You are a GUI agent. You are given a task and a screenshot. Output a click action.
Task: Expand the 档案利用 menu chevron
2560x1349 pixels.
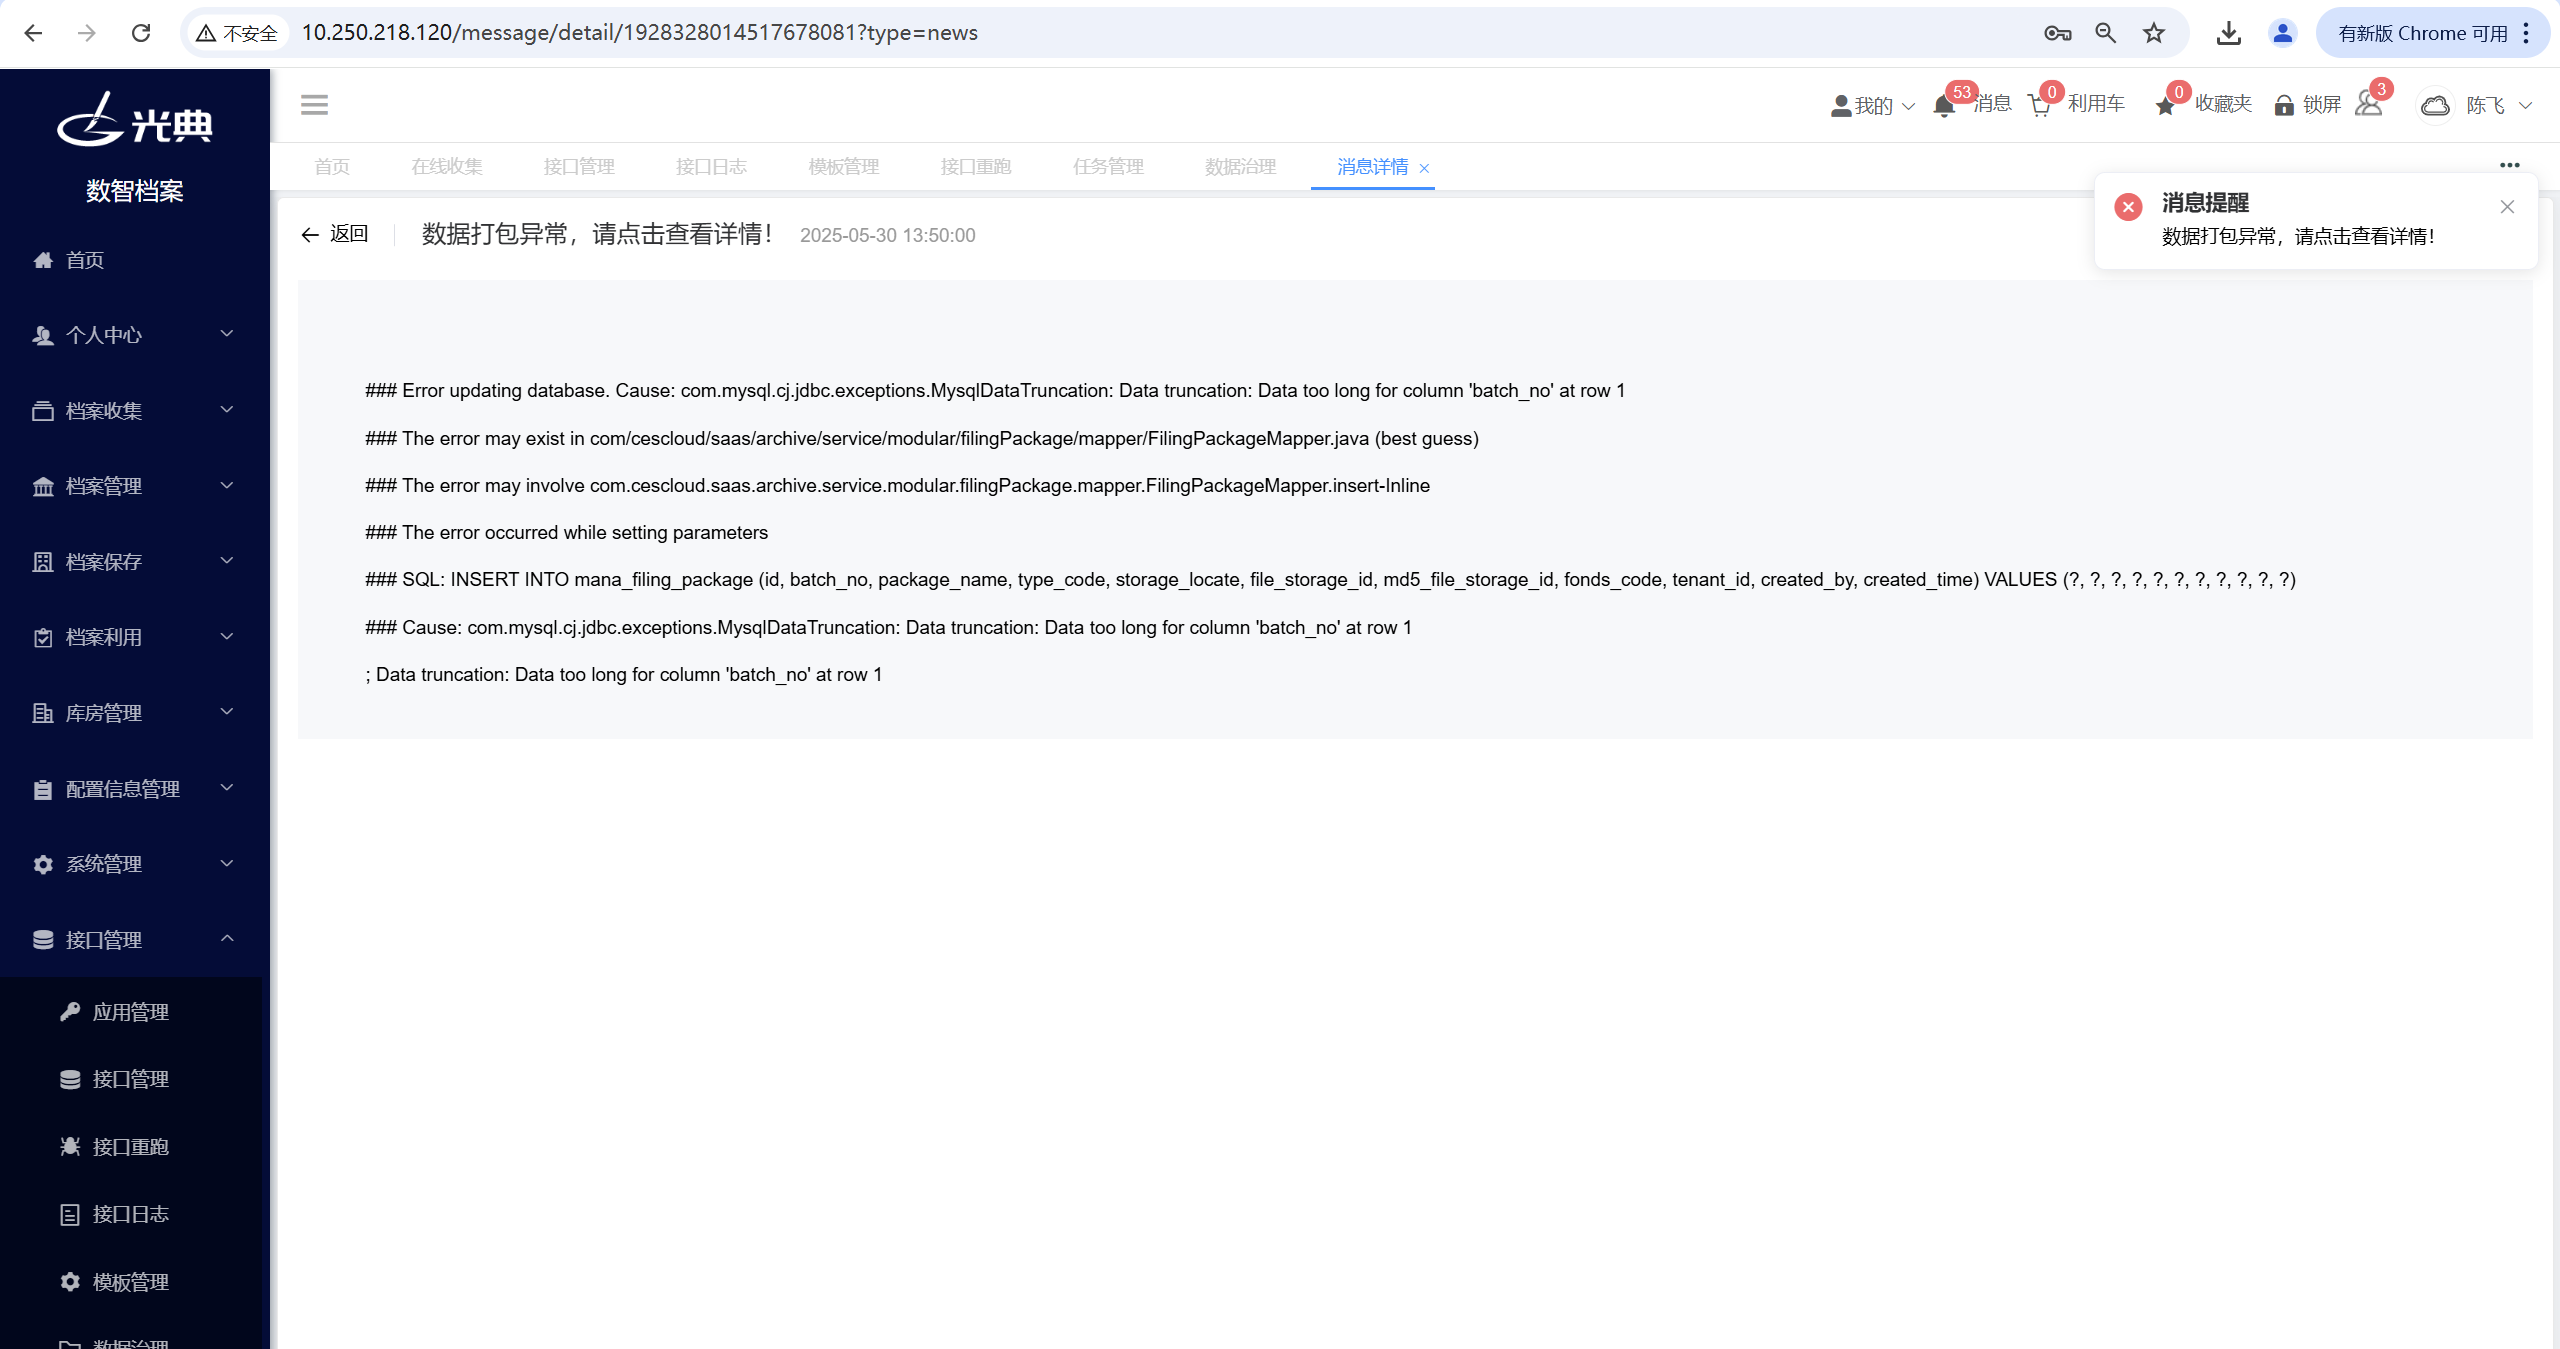pos(227,636)
